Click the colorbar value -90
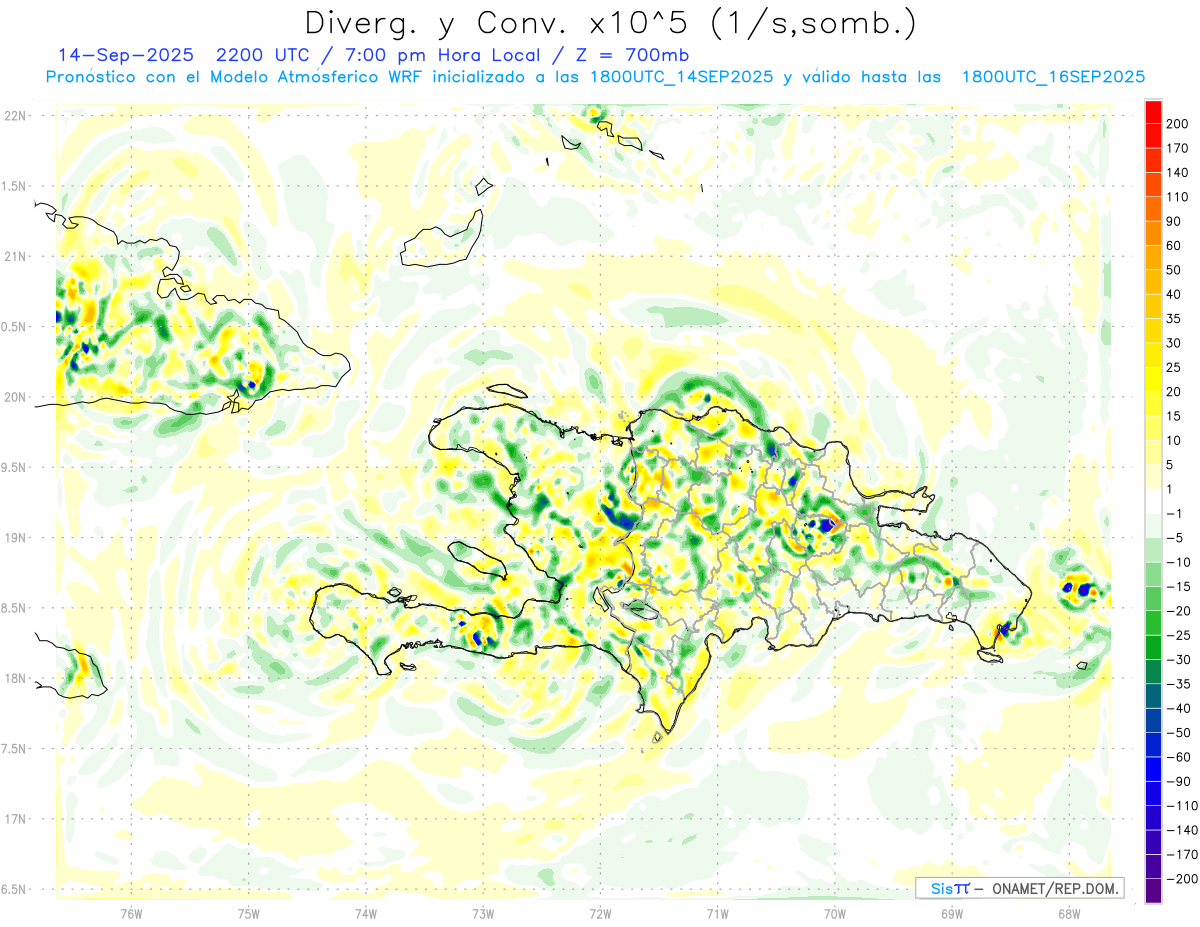This screenshot has width=1200, height=927. pos(1178,781)
